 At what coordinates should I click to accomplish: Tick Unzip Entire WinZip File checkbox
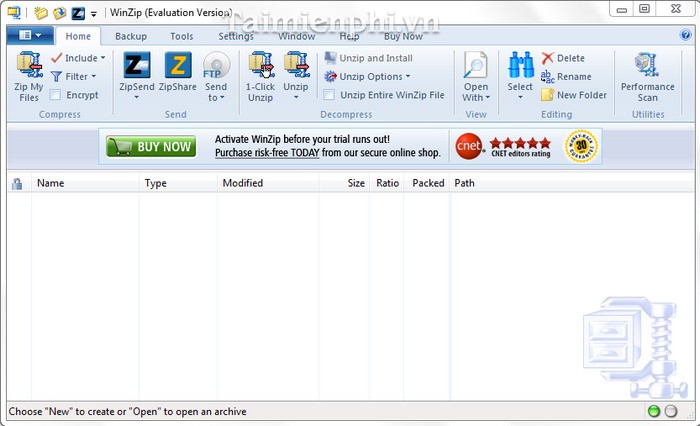pos(329,95)
